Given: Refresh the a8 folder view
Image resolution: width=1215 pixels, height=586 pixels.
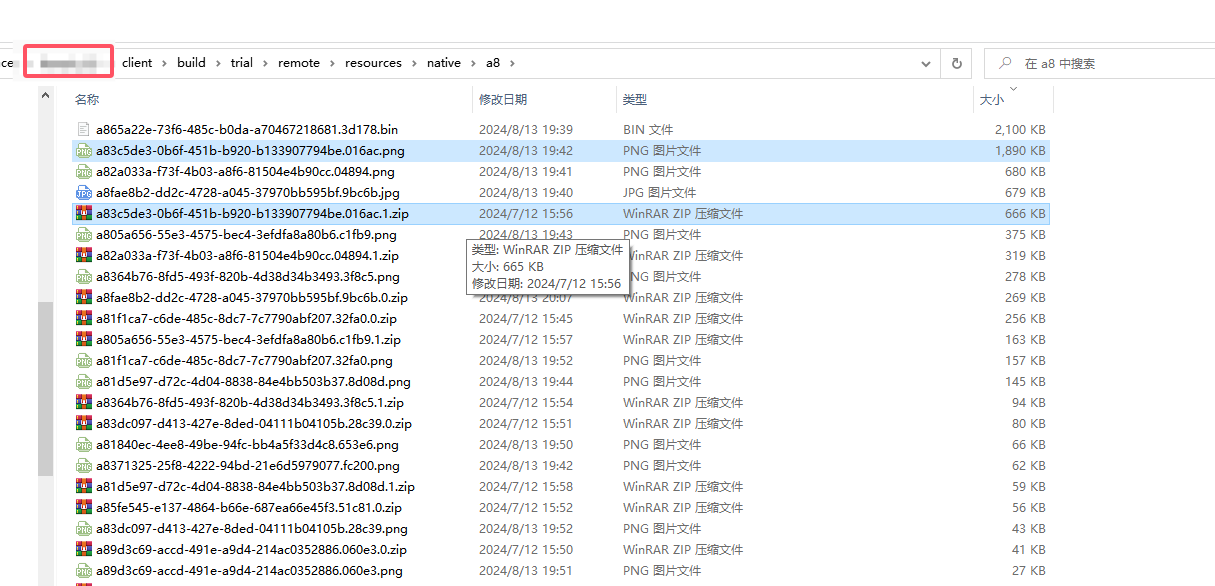Looking at the screenshot, I should 956,63.
